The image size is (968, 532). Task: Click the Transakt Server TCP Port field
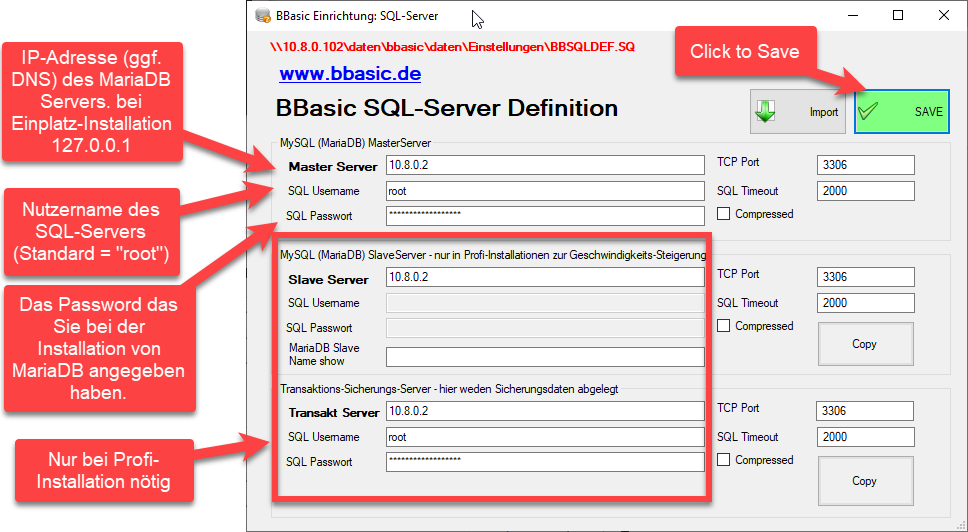click(864, 410)
